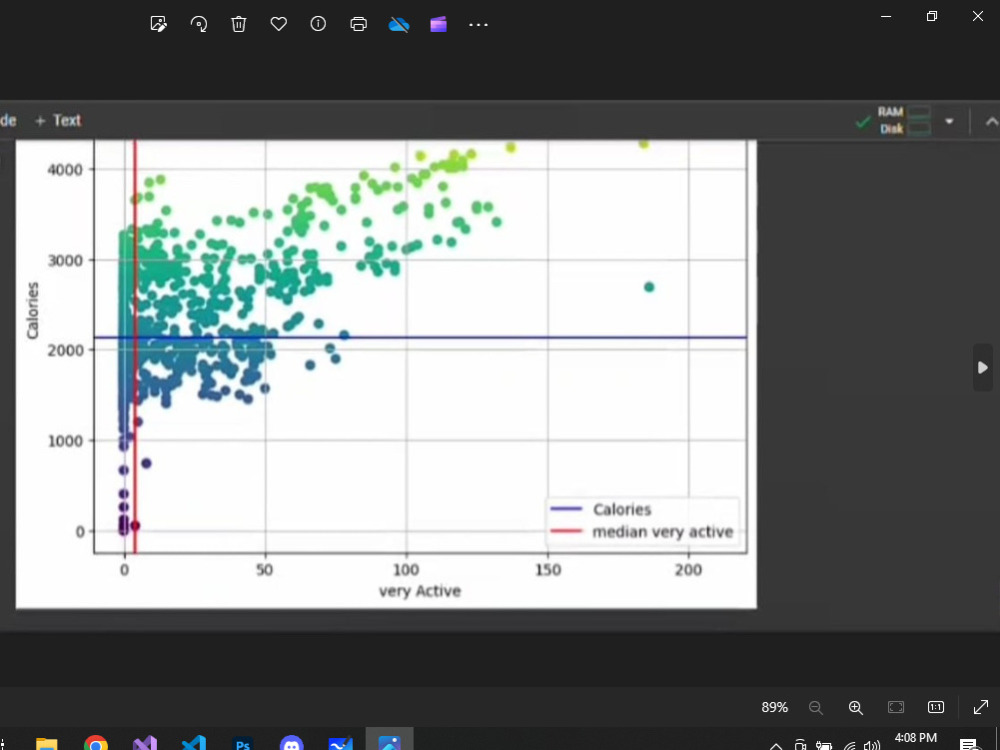The image size is (1000, 750).
Task: Click the 4:08 PM taskbar clock
Action: click(x=916, y=738)
